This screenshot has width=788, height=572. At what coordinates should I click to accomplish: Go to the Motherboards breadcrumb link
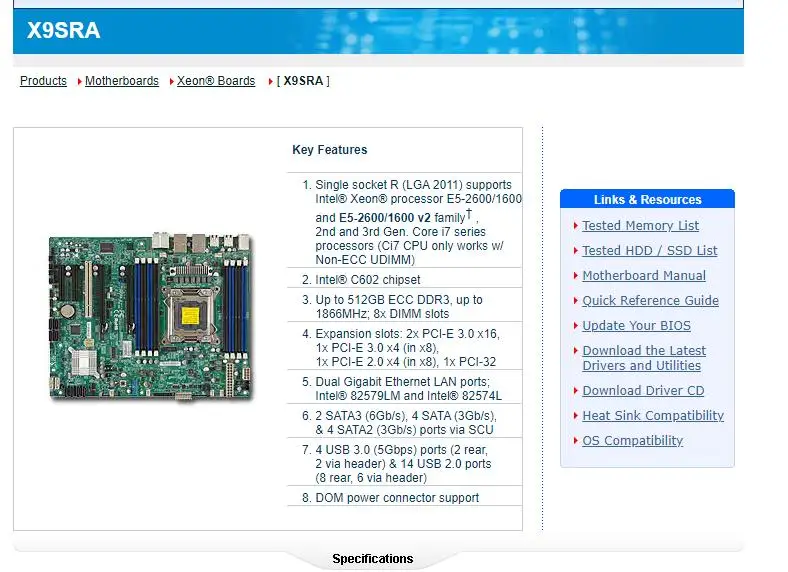122,81
